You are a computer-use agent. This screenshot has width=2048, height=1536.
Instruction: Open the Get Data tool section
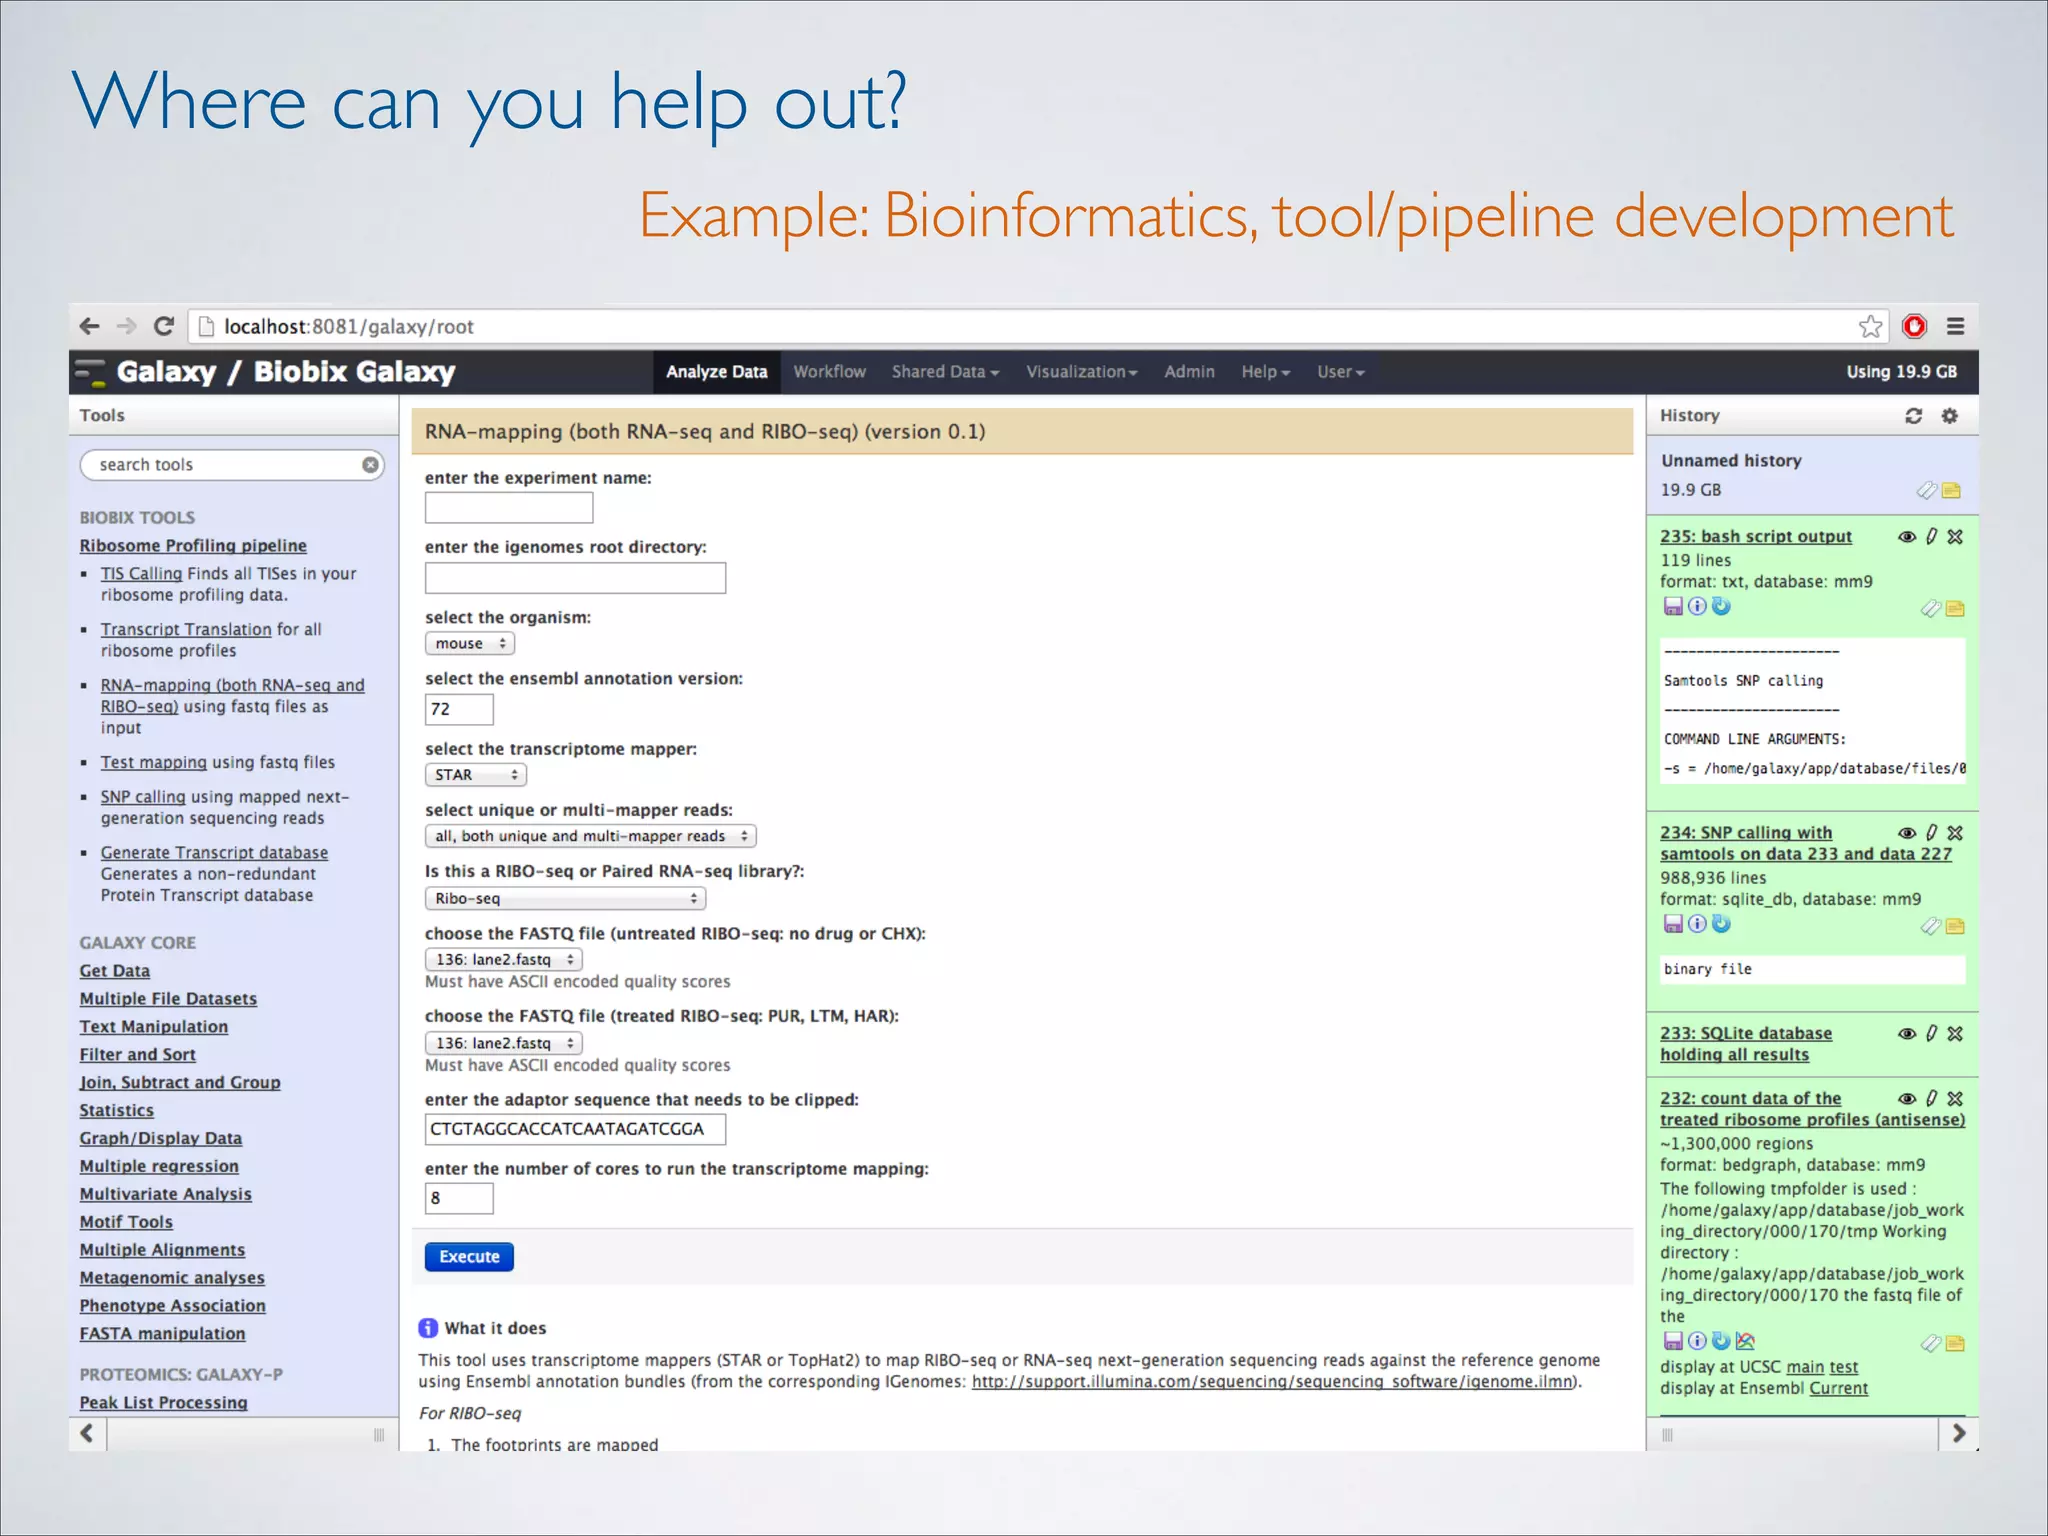click(x=115, y=971)
